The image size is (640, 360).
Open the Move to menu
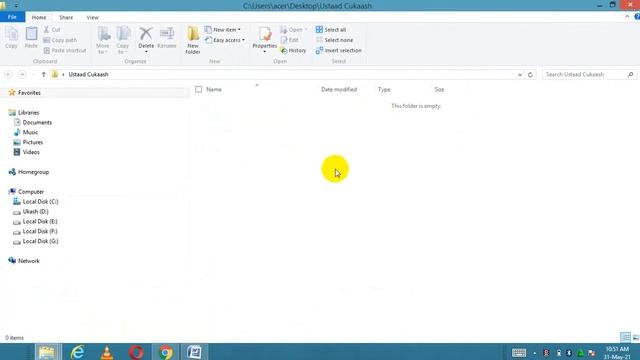[x=103, y=40]
